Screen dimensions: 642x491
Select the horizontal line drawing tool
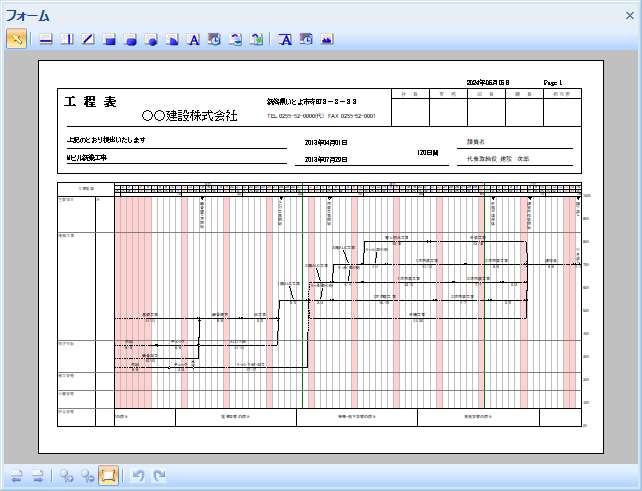tap(46, 39)
